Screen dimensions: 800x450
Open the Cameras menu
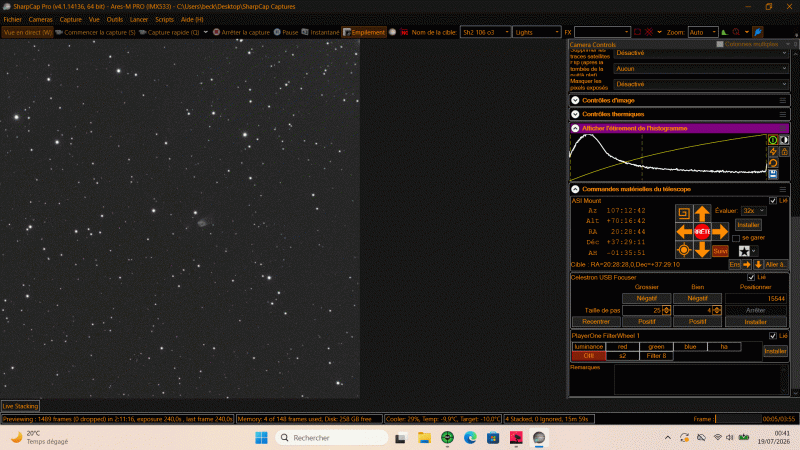tap(40, 19)
